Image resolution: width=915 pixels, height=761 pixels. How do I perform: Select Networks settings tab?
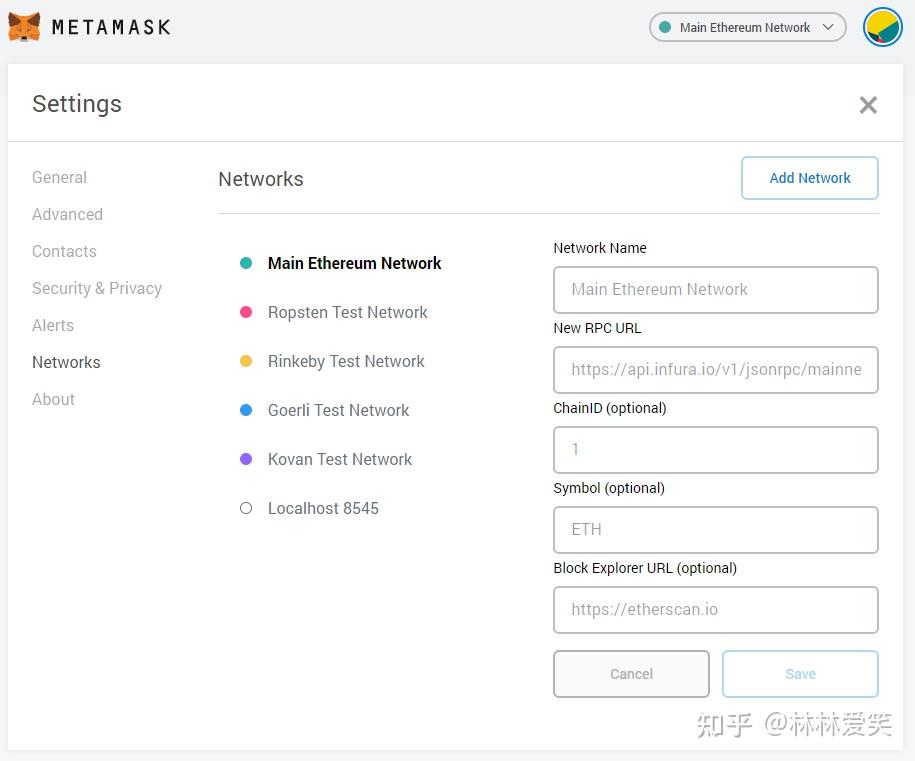66,362
